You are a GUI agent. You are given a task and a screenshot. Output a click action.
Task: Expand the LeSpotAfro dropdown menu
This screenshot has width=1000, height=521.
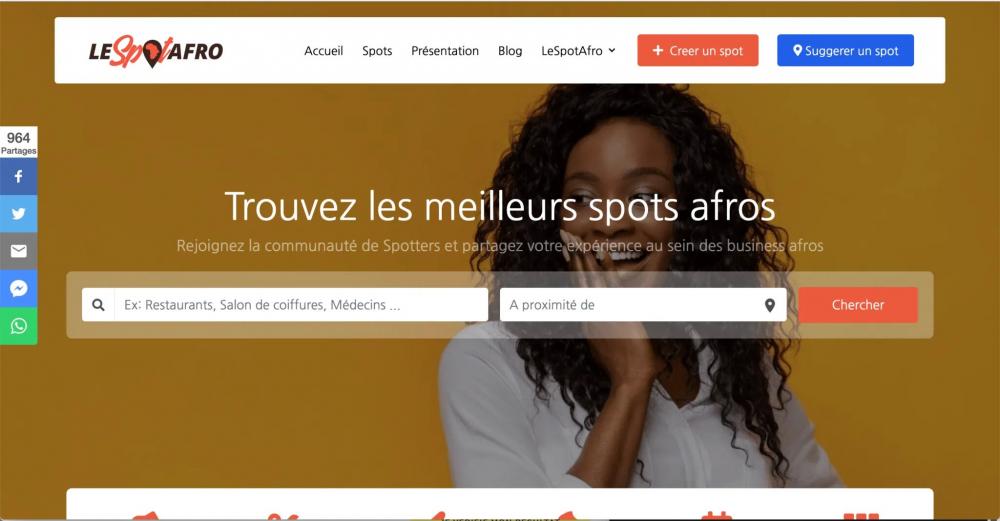(578, 51)
